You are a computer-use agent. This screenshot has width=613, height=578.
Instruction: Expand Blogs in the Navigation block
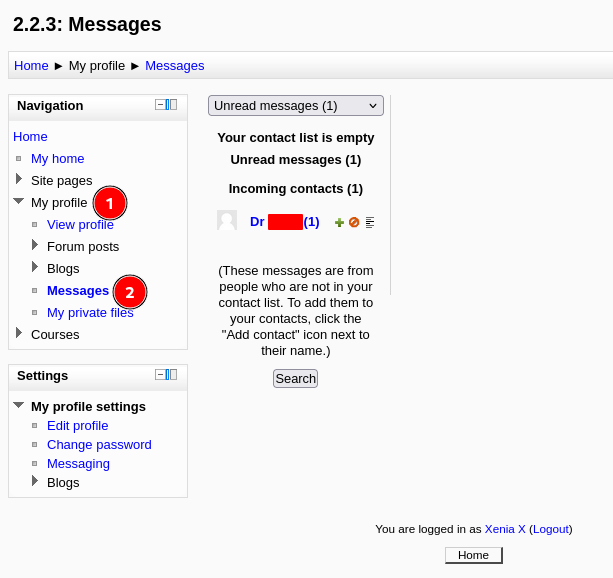point(35,267)
